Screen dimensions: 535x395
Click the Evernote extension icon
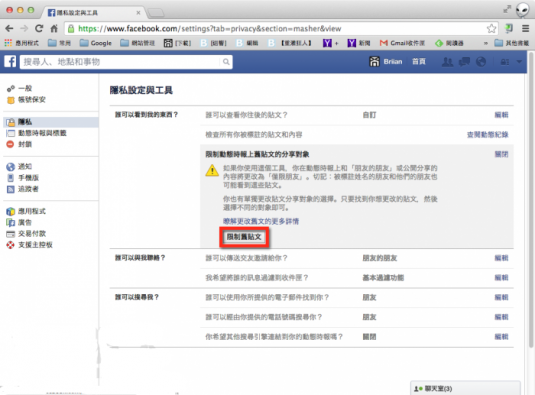pos(509,28)
